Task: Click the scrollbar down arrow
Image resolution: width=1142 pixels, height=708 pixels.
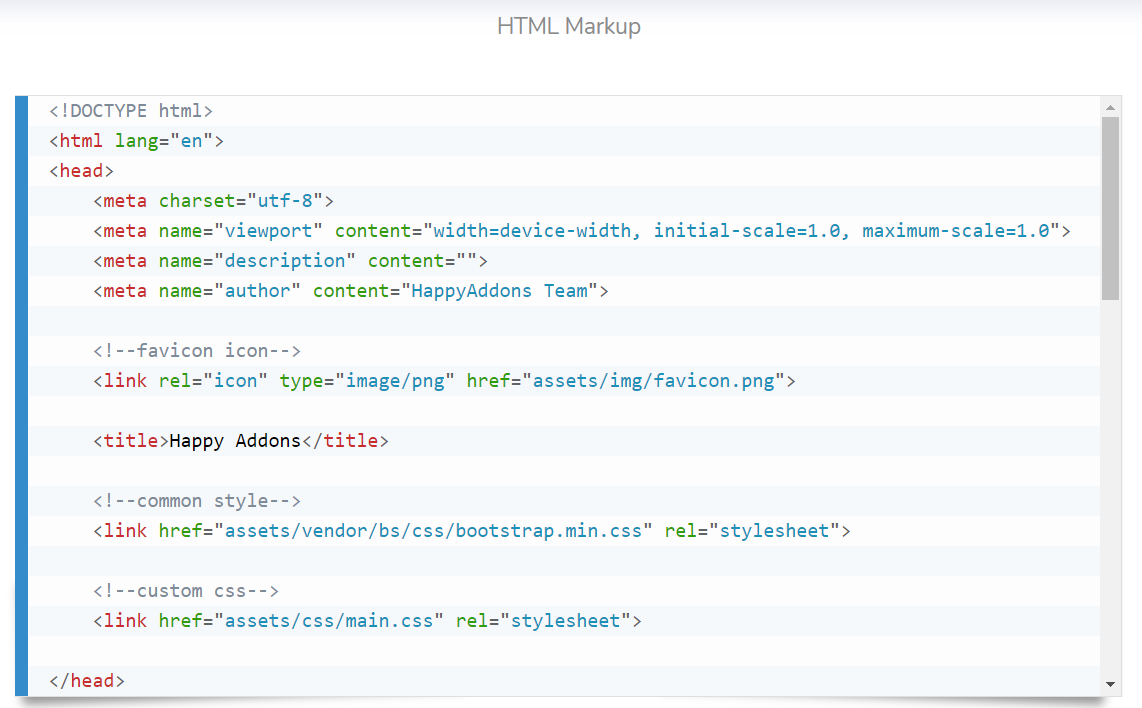Action: click(1110, 684)
